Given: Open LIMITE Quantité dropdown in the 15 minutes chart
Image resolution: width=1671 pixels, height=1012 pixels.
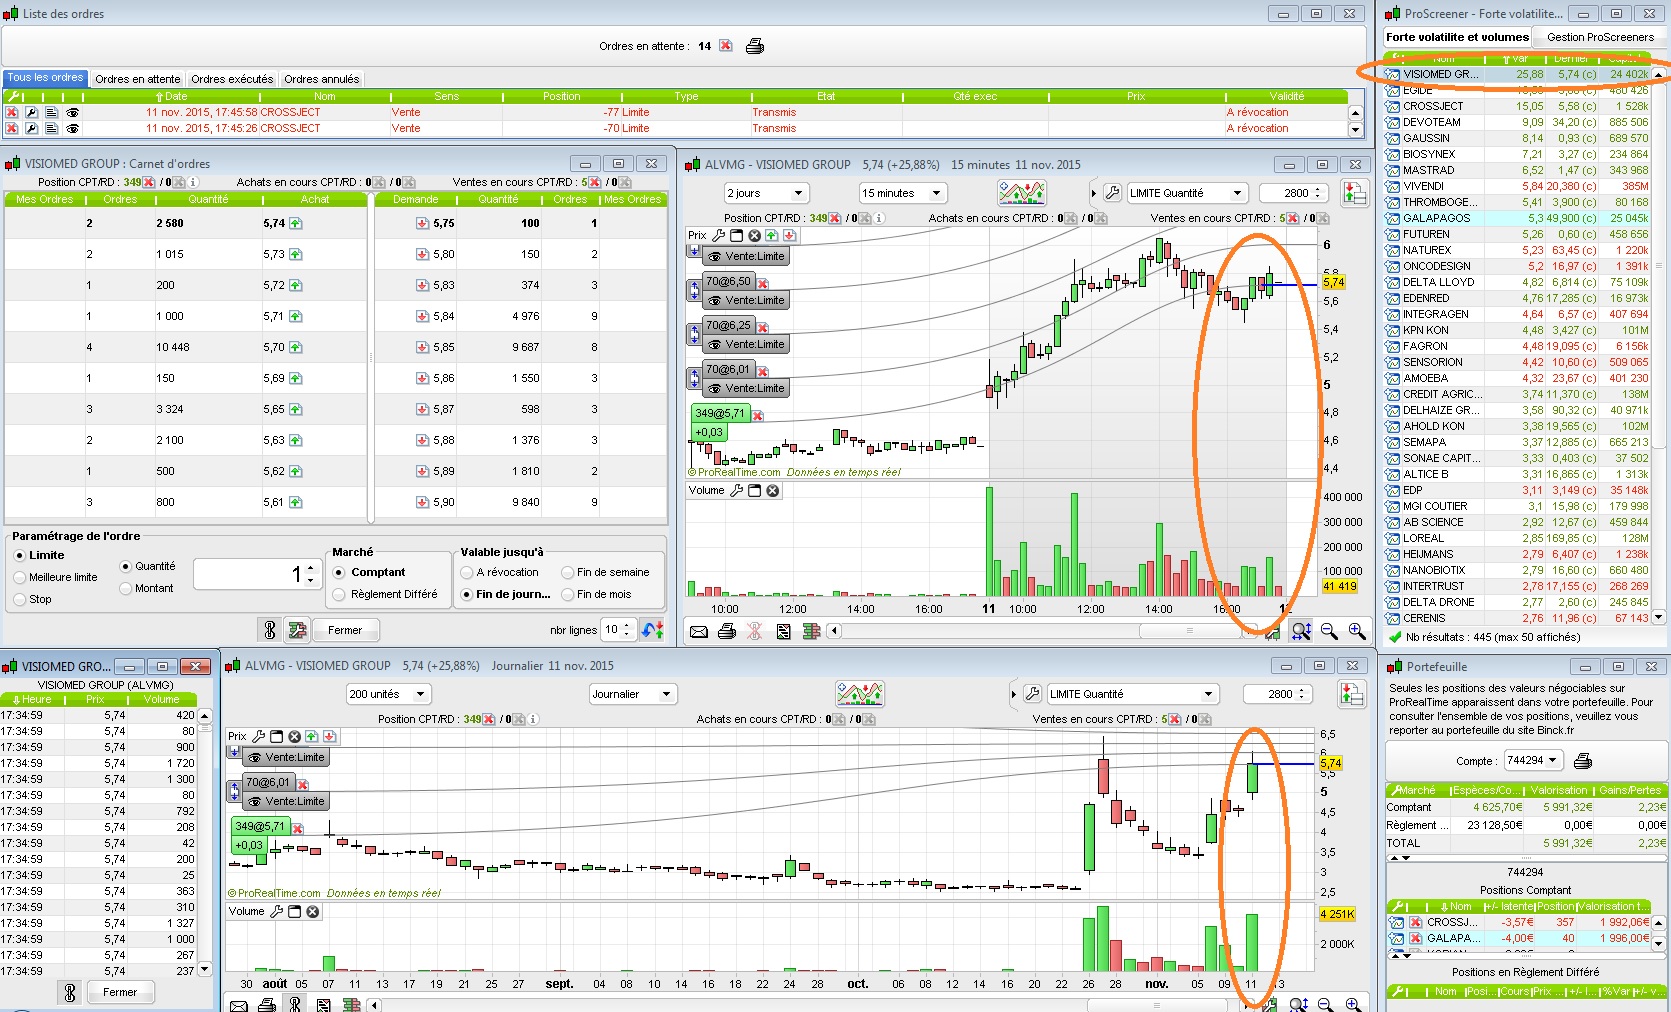Looking at the screenshot, I should click(1187, 193).
